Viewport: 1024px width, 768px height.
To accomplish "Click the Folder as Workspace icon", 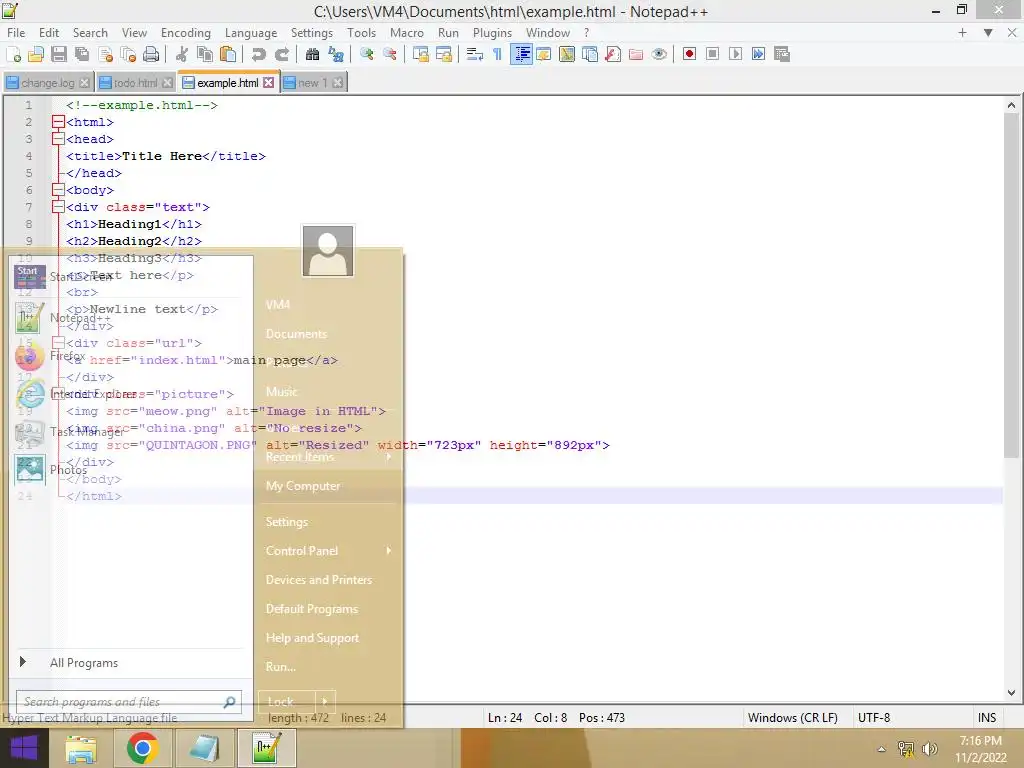I will pos(635,54).
